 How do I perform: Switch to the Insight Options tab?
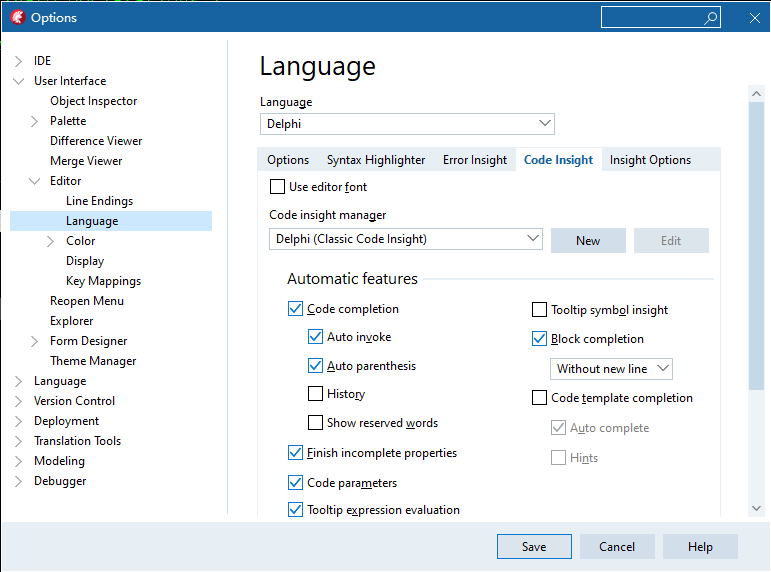click(x=650, y=160)
